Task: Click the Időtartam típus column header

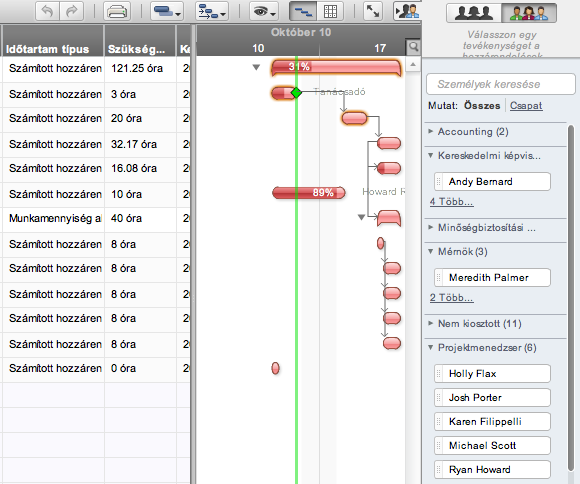Action: coord(53,40)
